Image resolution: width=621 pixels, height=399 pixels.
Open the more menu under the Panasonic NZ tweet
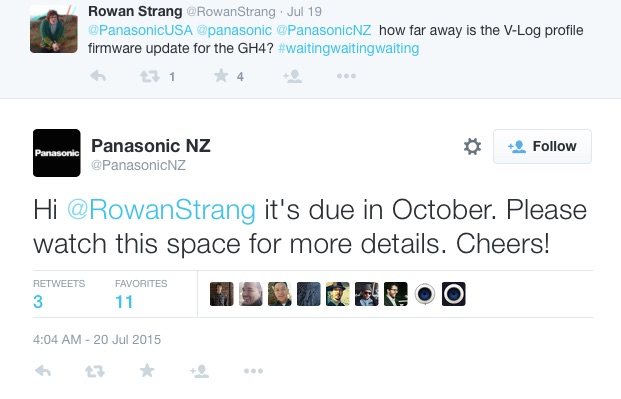253,371
